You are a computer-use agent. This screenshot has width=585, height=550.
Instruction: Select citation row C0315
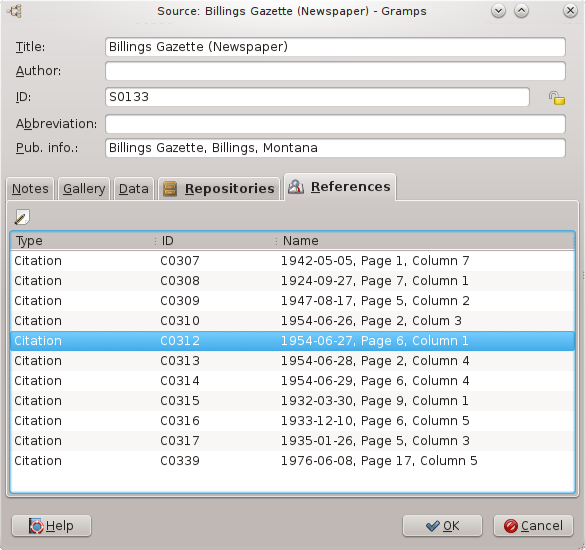click(292, 401)
